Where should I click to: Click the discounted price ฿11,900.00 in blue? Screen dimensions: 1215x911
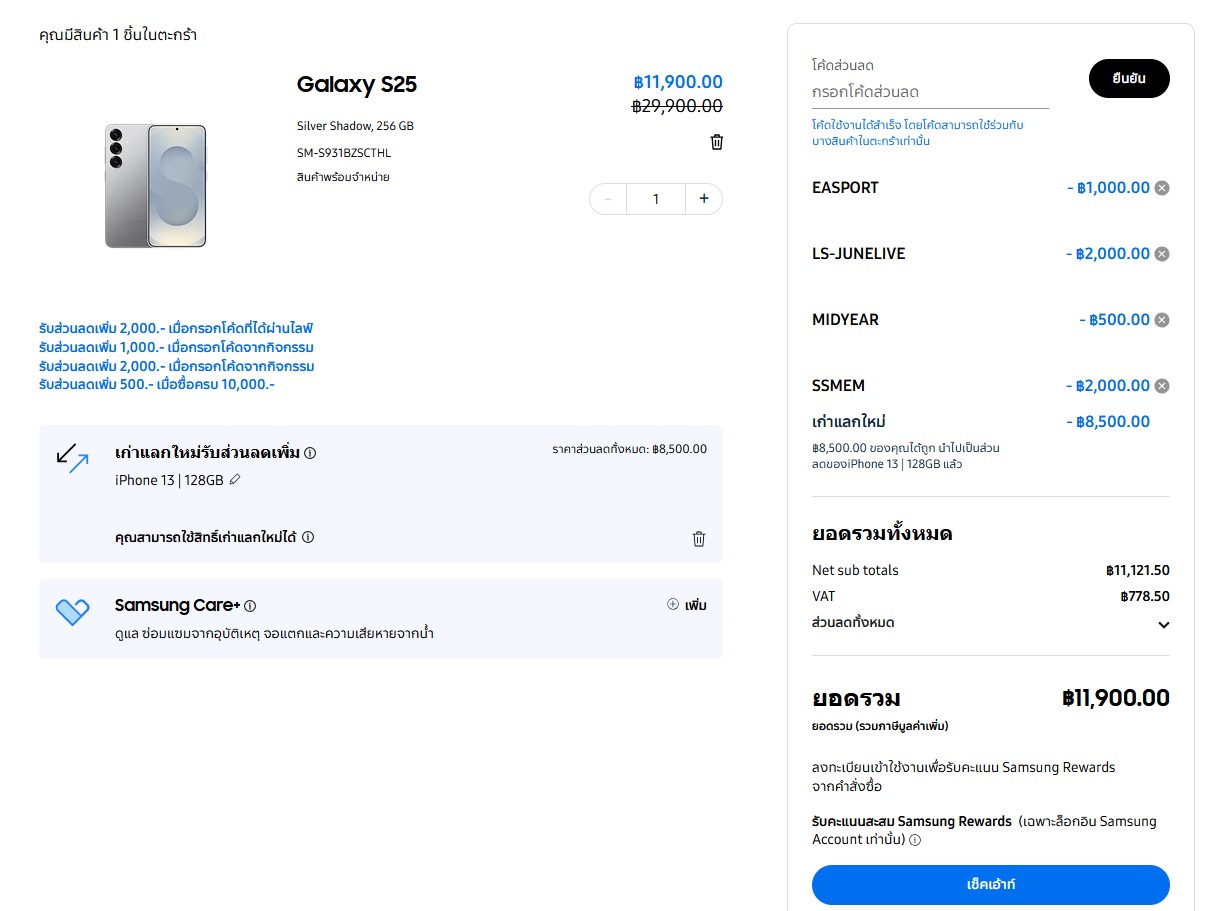(x=678, y=82)
